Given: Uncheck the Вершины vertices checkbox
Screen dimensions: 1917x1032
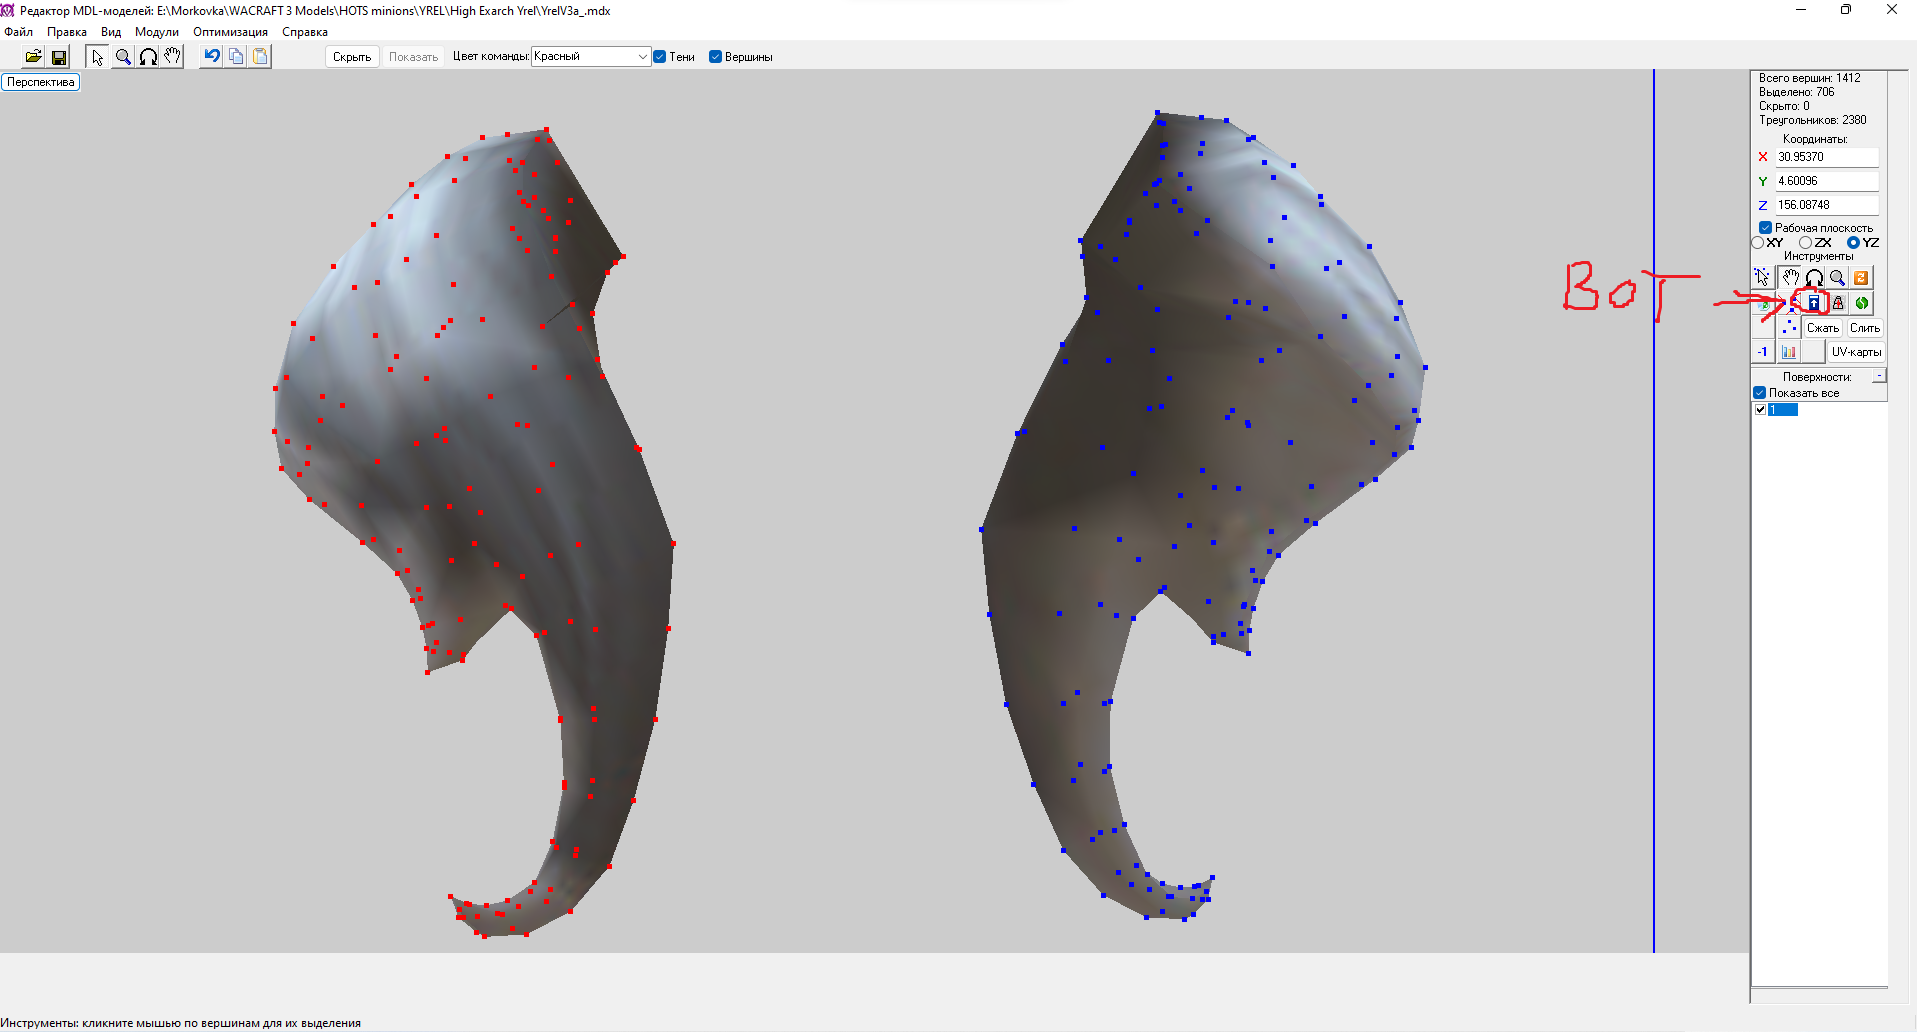Looking at the screenshot, I should tap(716, 57).
